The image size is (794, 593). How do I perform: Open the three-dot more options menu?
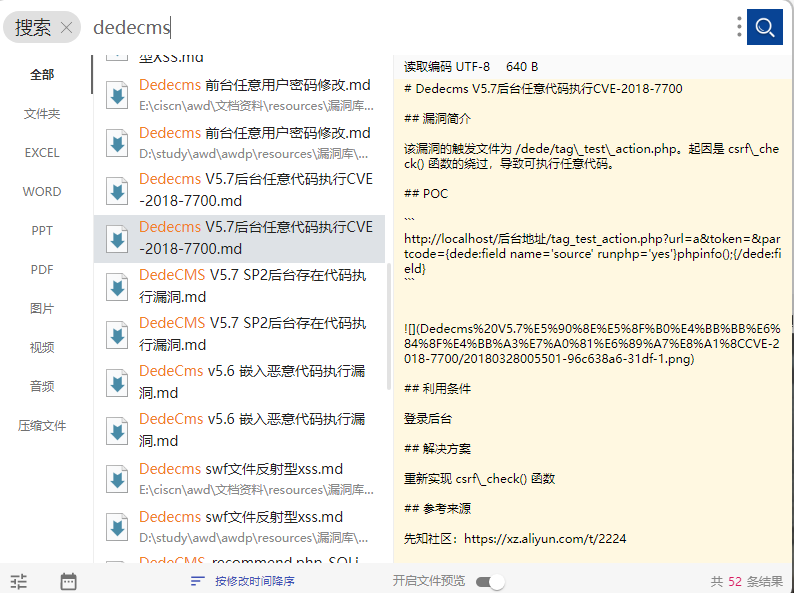coord(739,27)
